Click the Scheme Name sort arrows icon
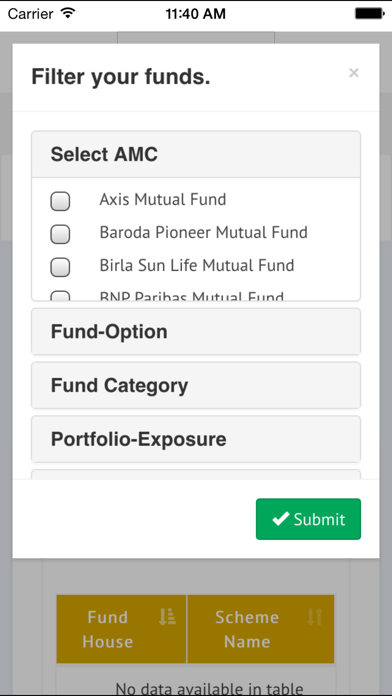This screenshot has height=696, width=392. [315, 617]
